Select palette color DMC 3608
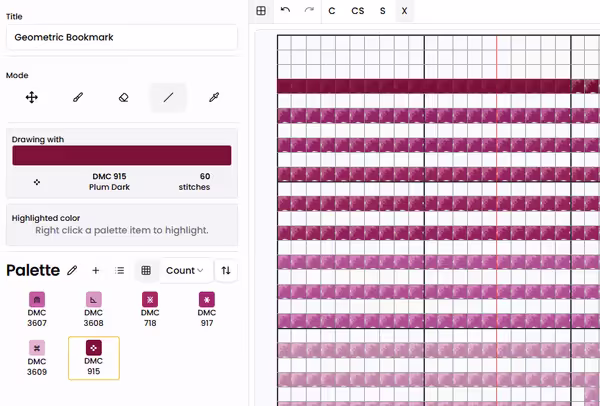Viewport: 600px width, 406px height. click(93, 309)
